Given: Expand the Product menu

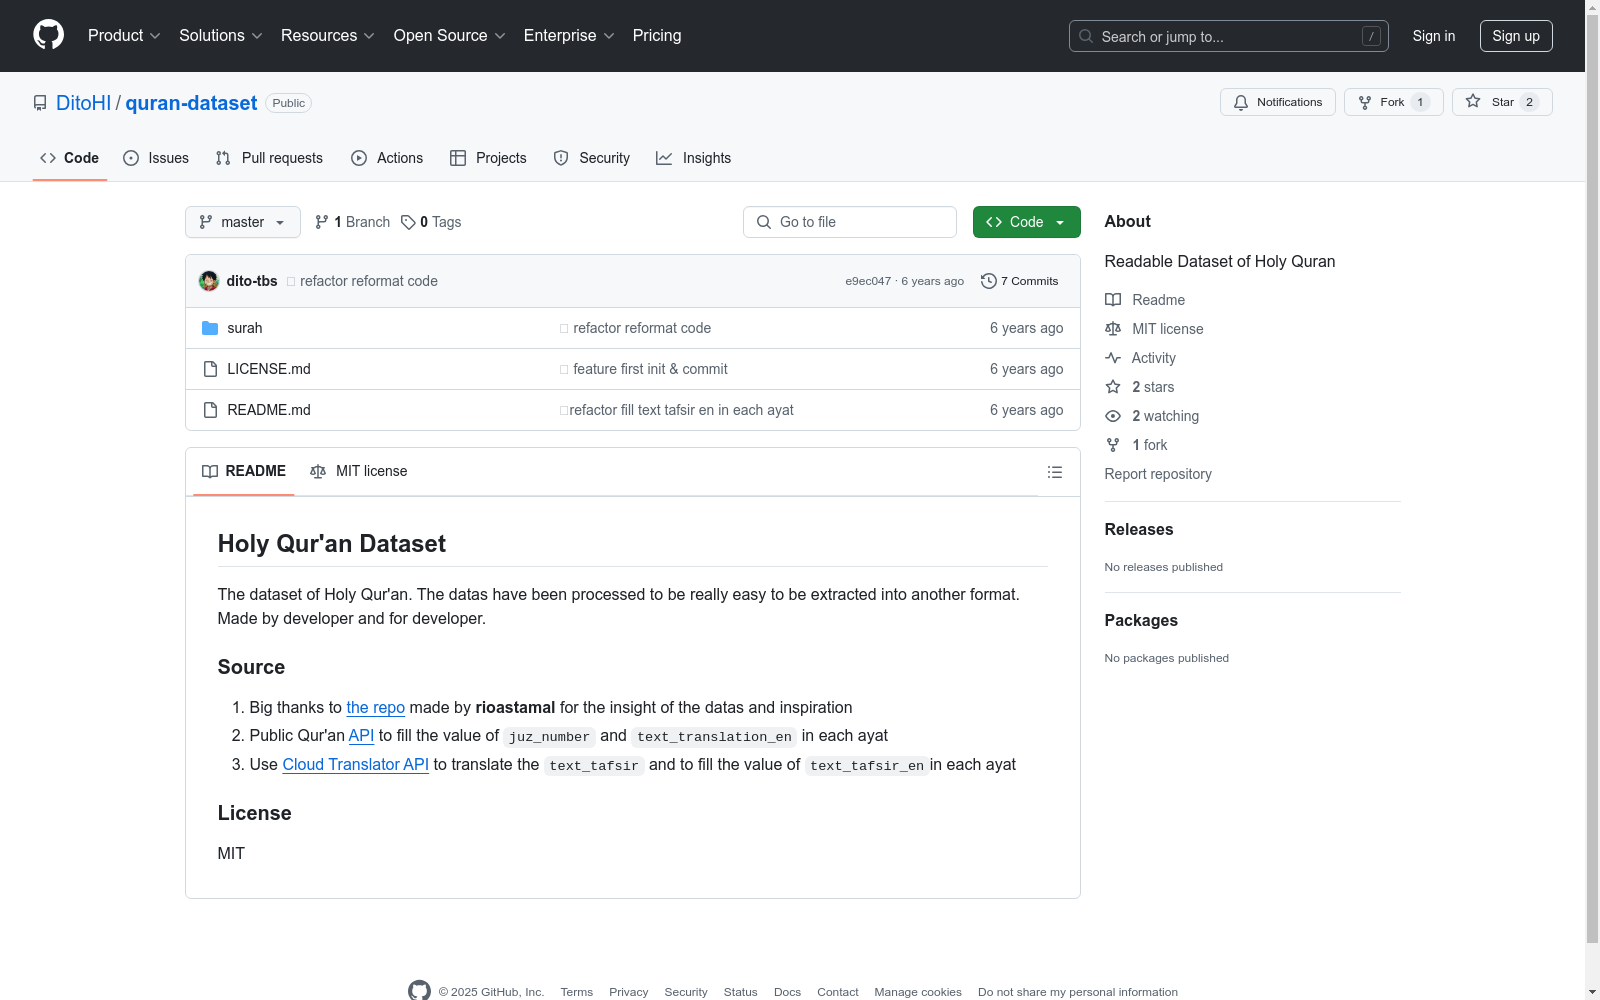Looking at the screenshot, I should coord(124,36).
